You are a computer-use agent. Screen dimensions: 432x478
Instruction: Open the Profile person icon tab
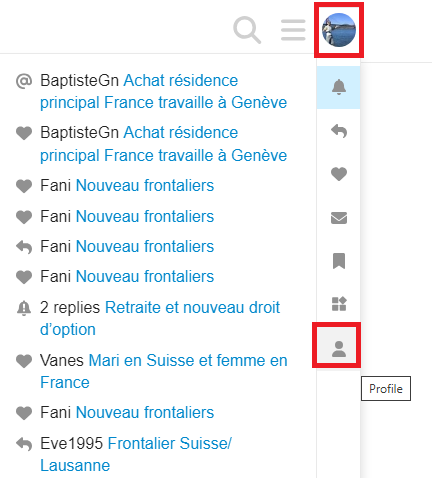339,349
